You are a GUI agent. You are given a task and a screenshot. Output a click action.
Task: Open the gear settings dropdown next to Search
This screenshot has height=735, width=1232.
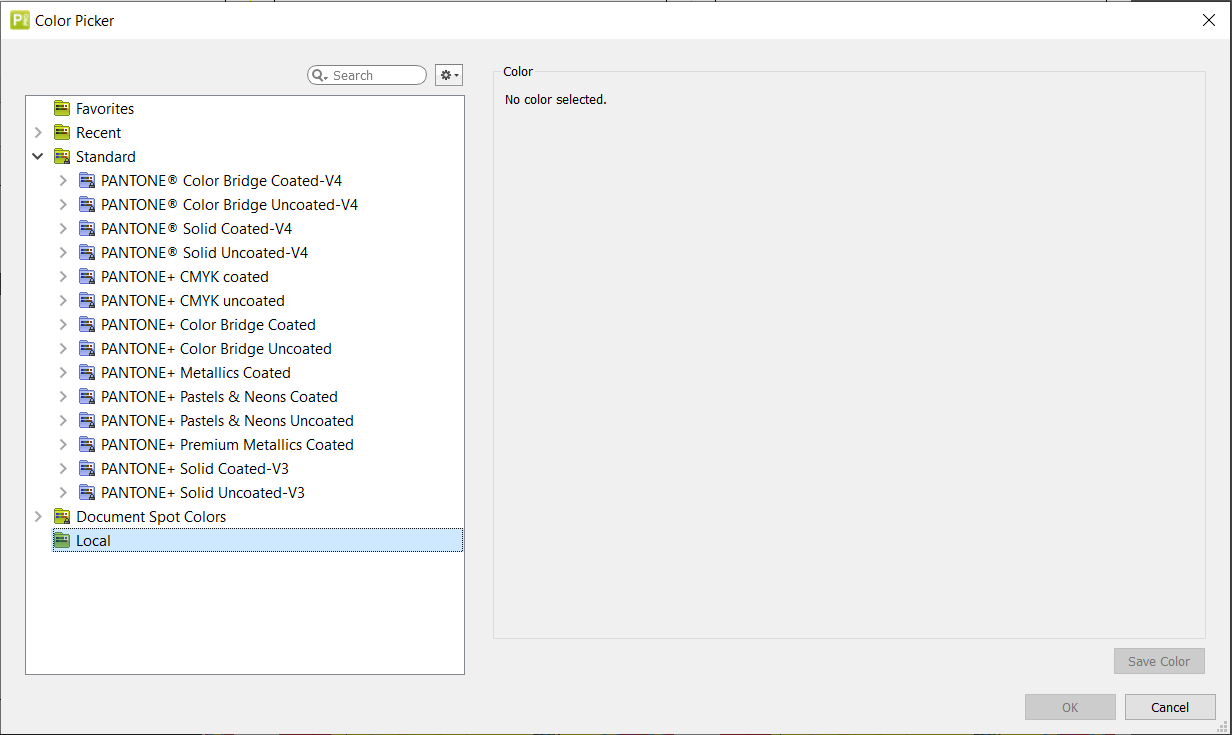(x=449, y=75)
